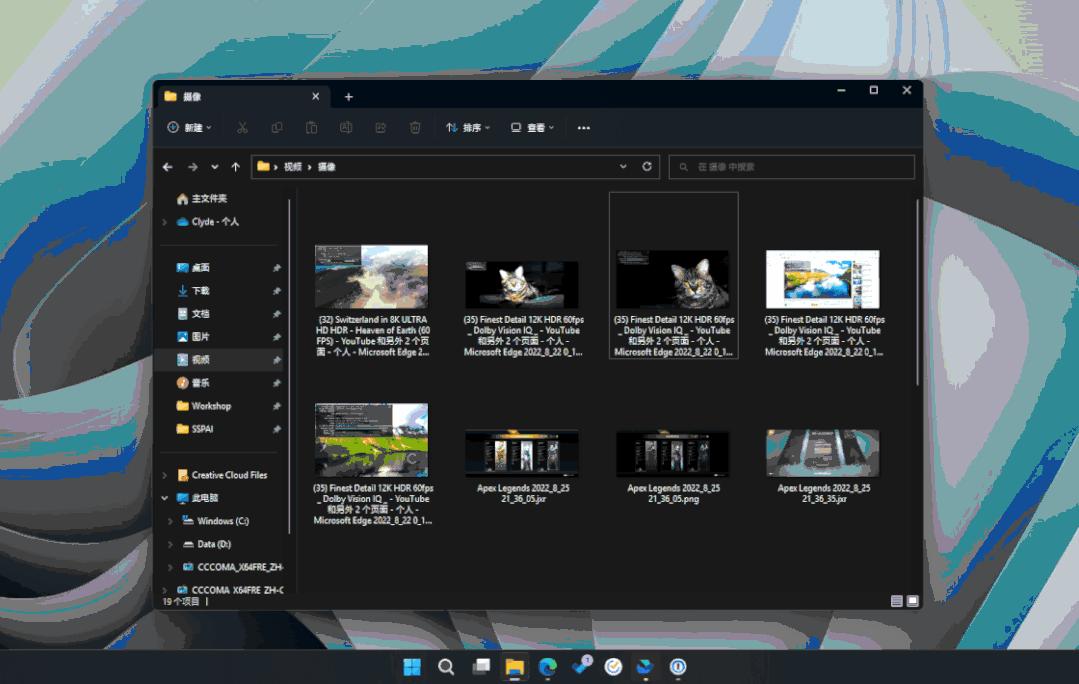Select the Workshop folder in the sidebar
Viewport: 1079px width, 684px height.
[211, 406]
